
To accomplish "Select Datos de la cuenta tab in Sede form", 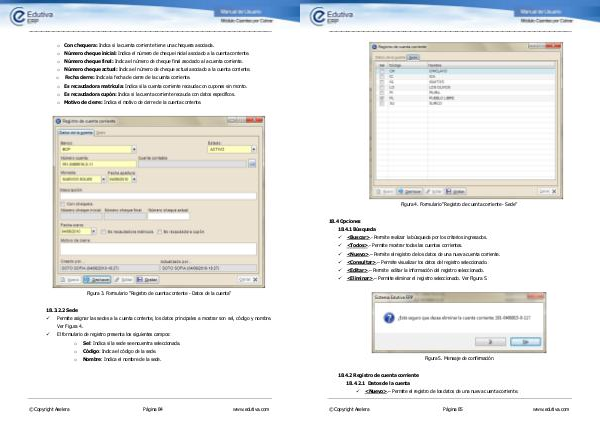I will 392,57.
